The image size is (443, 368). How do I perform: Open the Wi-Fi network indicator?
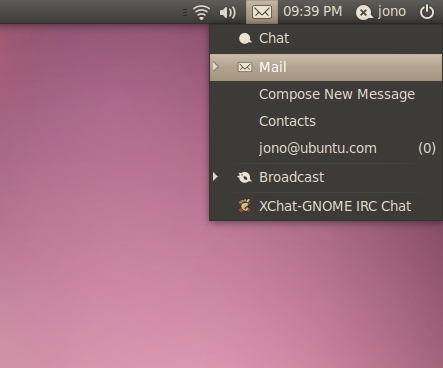tap(202, 12)
